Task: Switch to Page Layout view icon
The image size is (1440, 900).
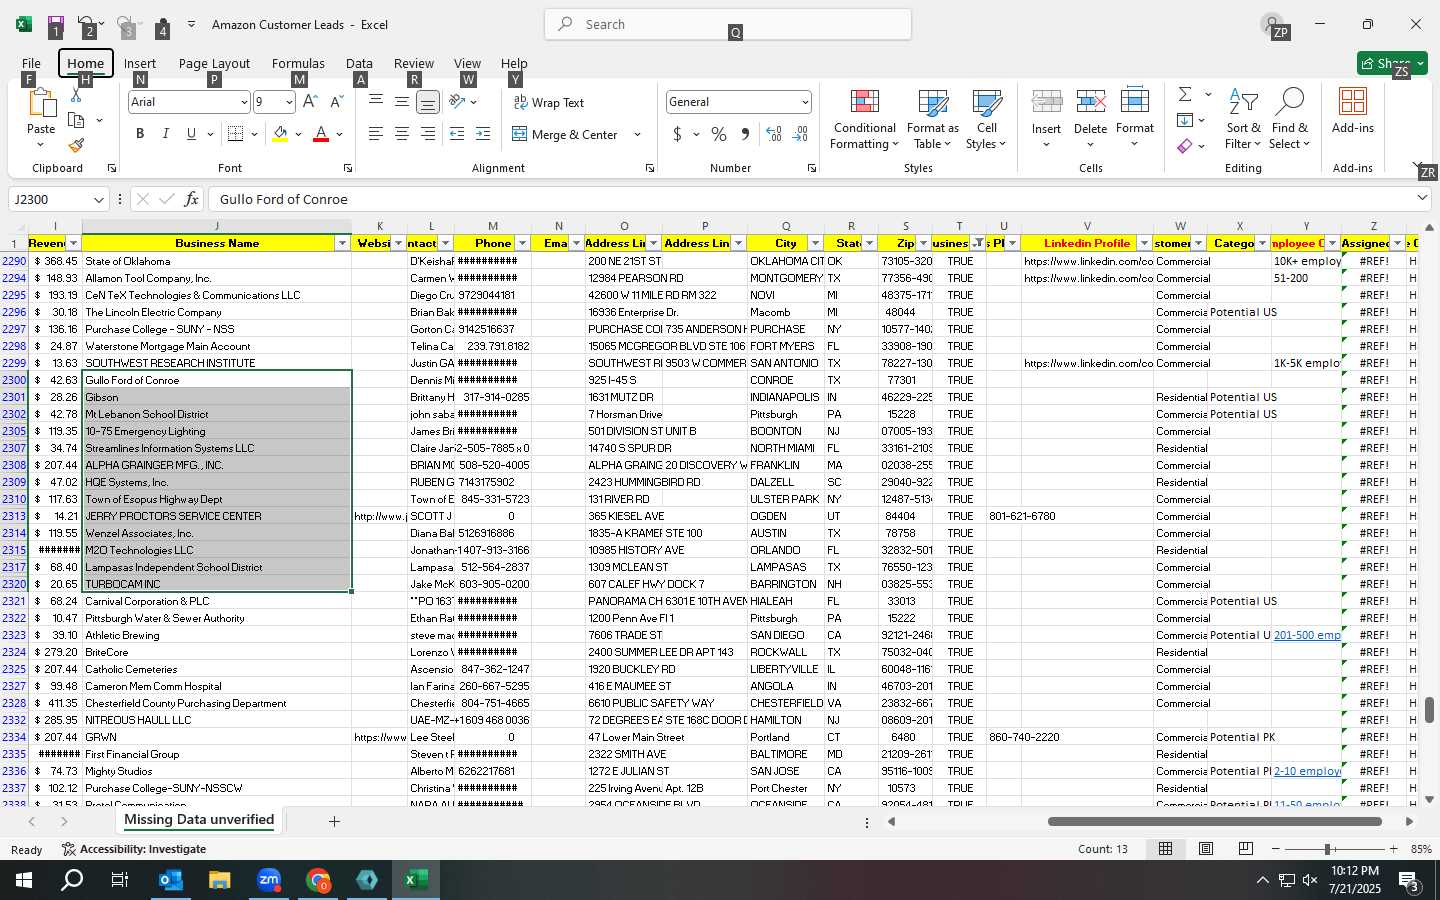Action: 1206,849
